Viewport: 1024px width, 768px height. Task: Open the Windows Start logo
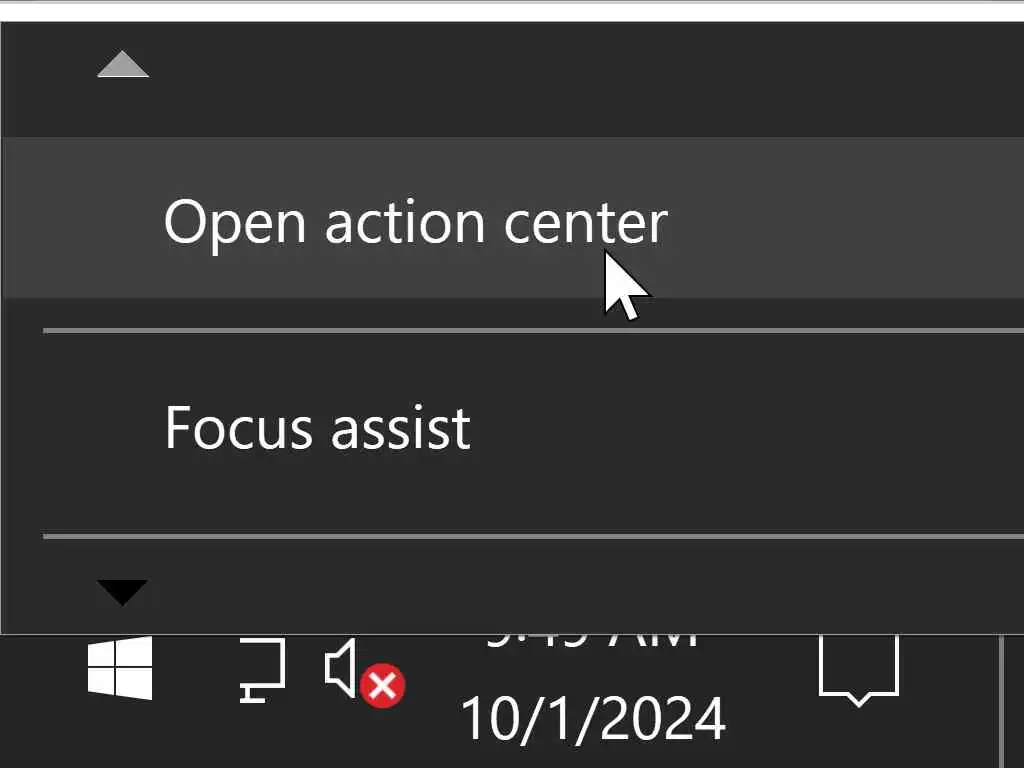[120, 668]
